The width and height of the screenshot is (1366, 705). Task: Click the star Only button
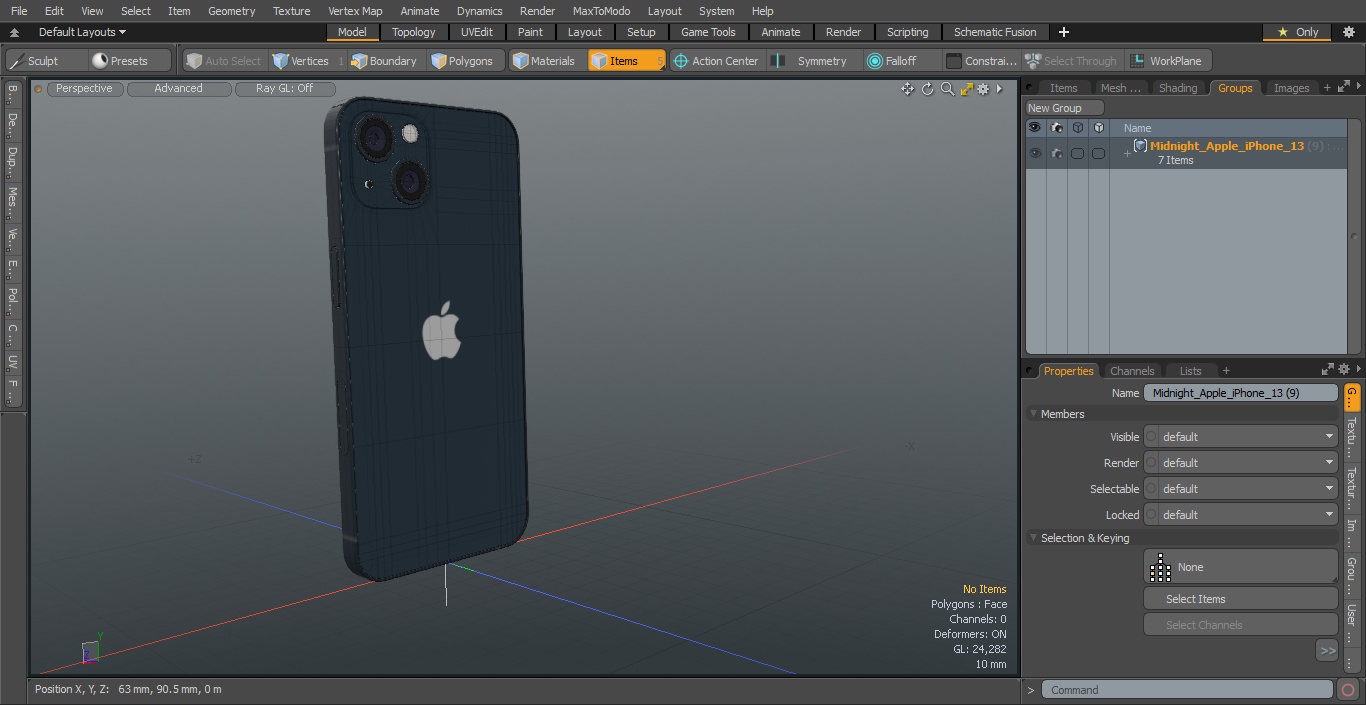[1298, 32]
